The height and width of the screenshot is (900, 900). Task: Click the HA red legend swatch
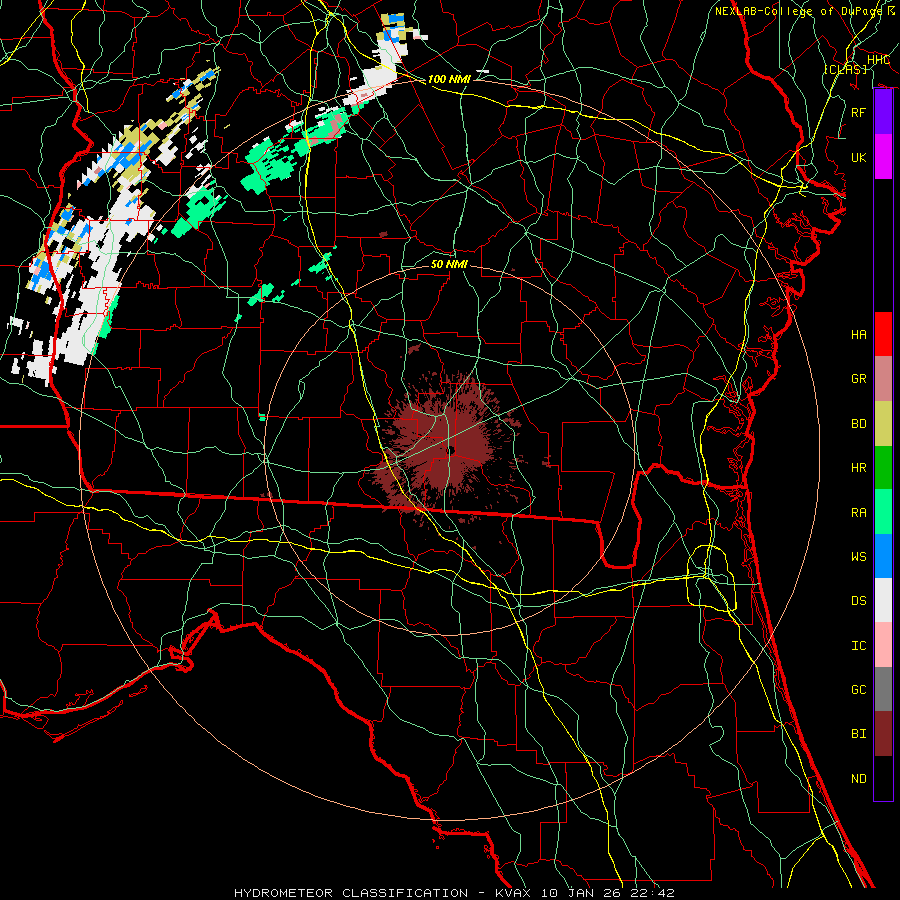883,334
